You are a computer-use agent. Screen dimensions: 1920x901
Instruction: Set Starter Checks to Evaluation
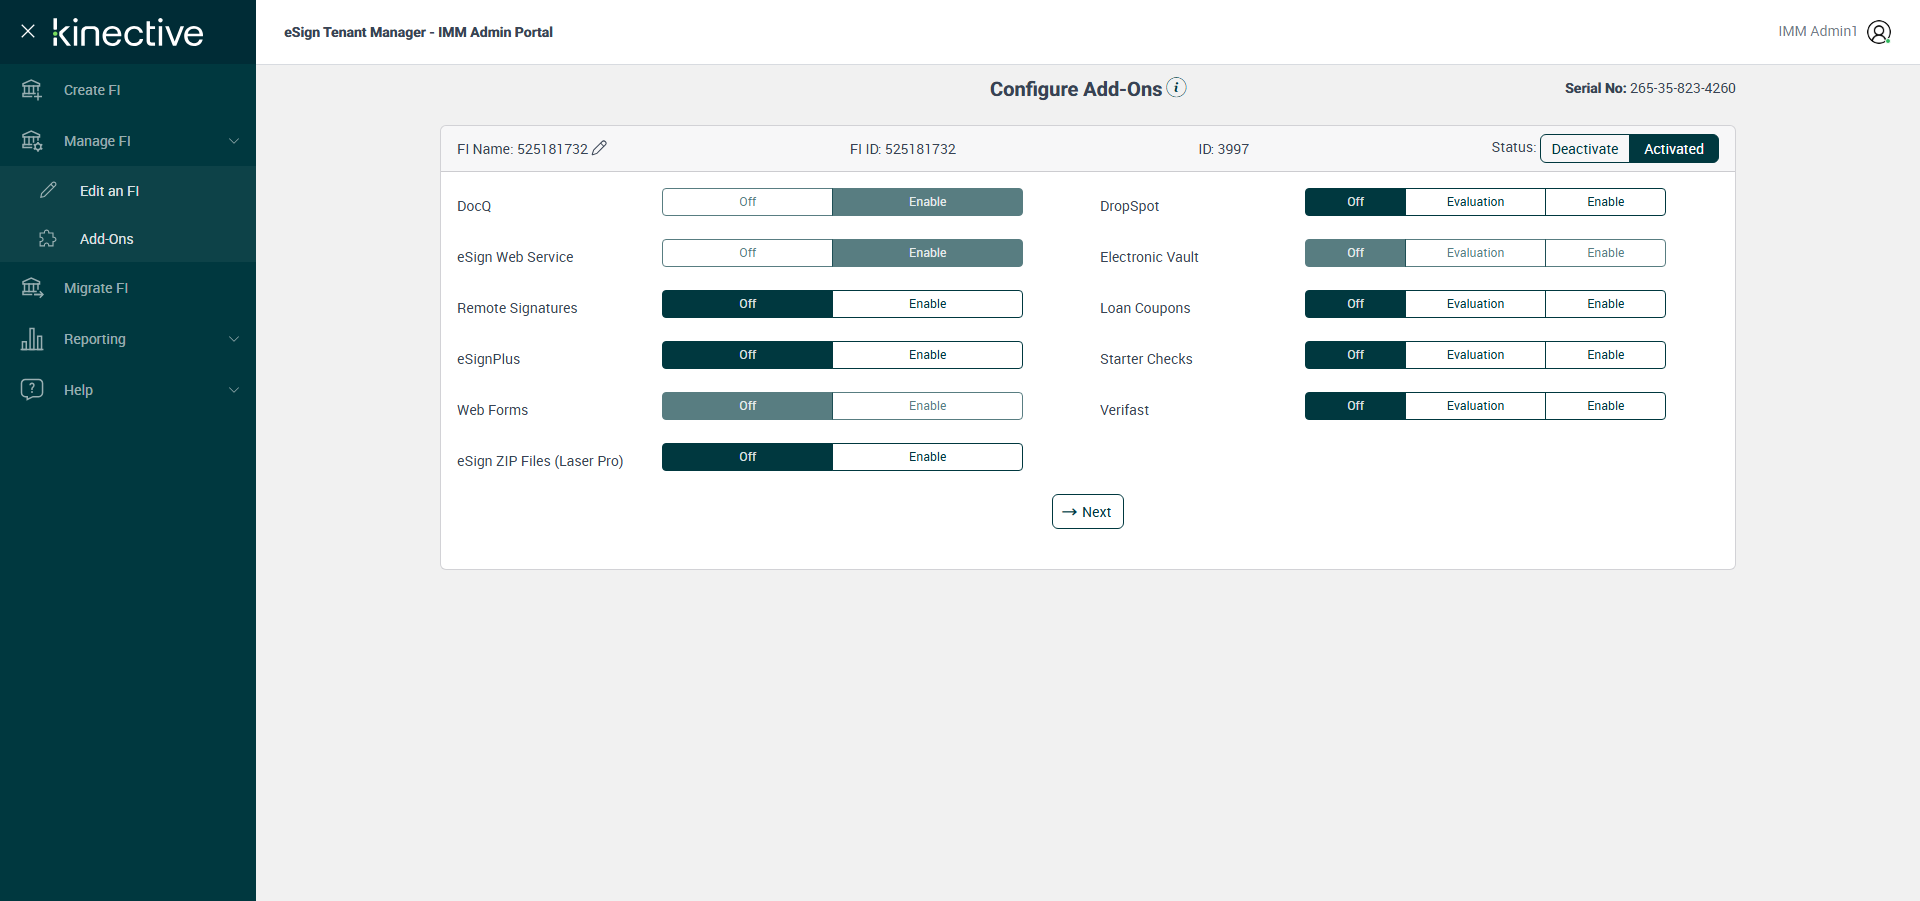coord(1476,355)
